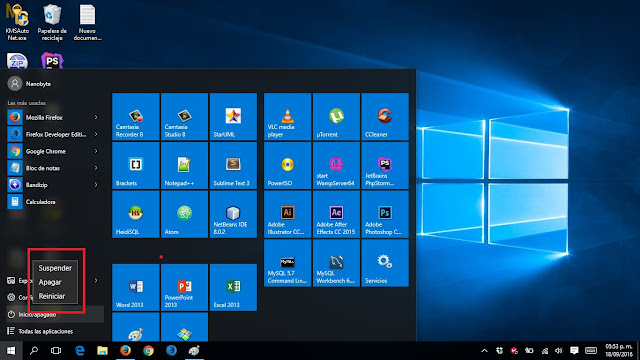Click the taskbar clock and date
This screenshot has width=640, height=360.
click(619, 351)
